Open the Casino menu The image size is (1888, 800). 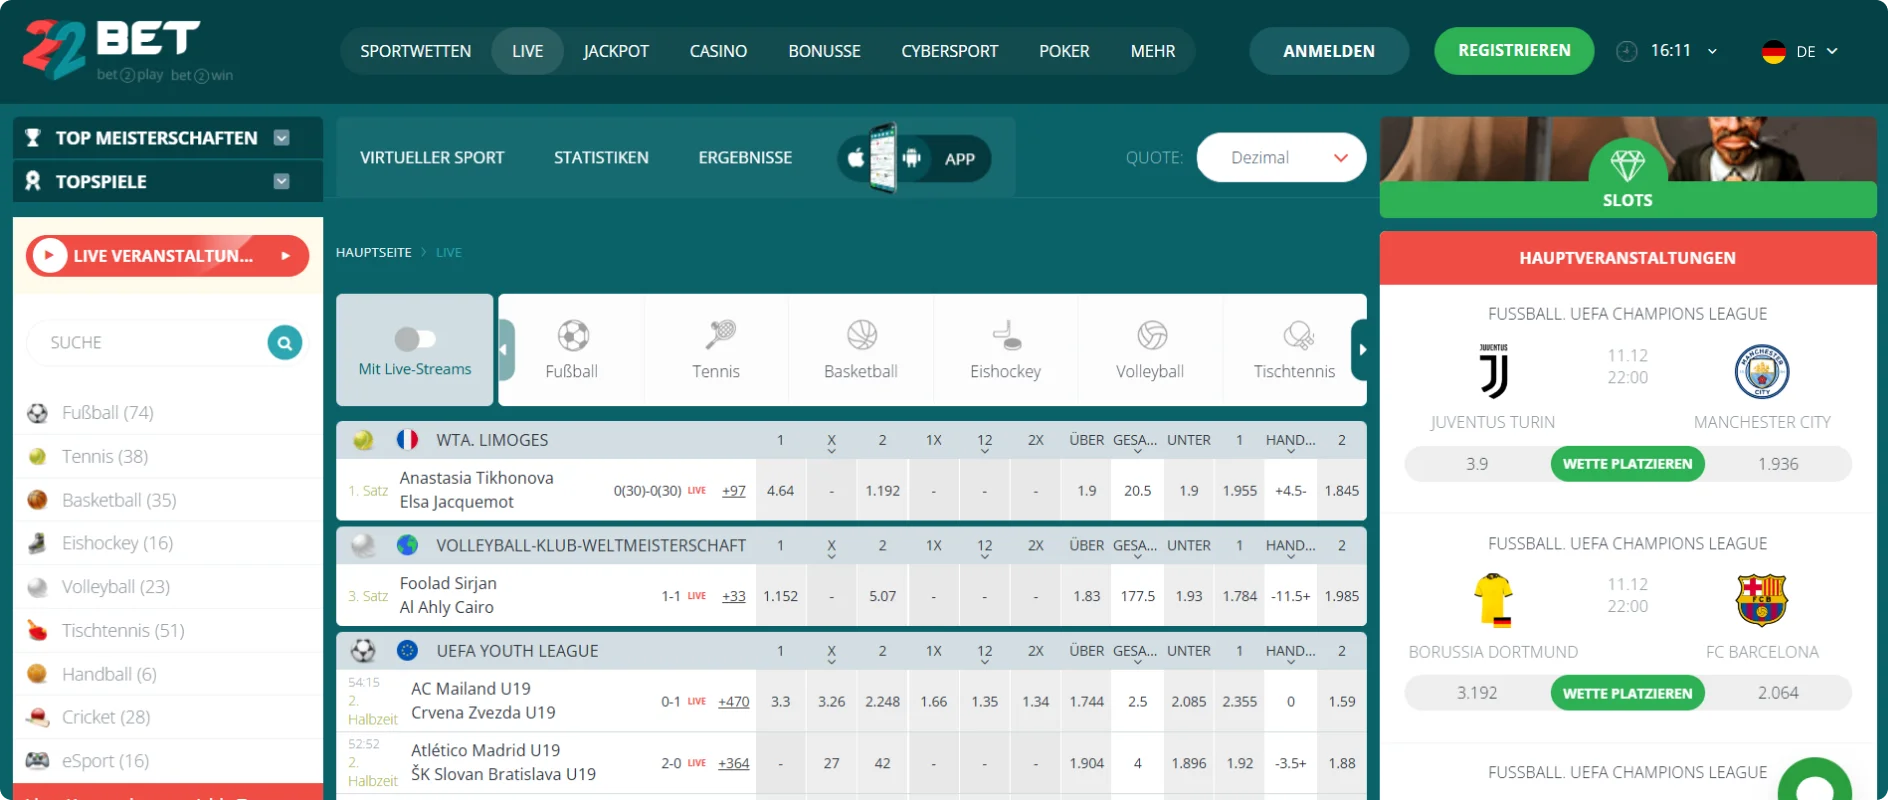point(718,51)
